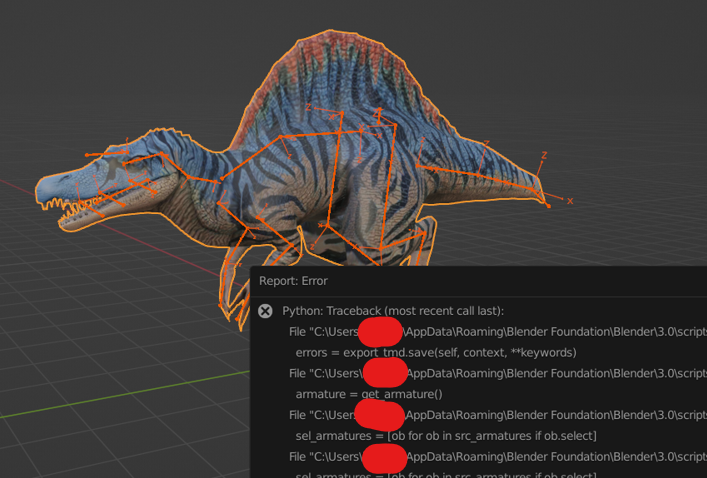Image resolution: width=707 pixels, height=478 pixels.
Task: Click the "Report: Error" popup title
Action: click(293, 281)
